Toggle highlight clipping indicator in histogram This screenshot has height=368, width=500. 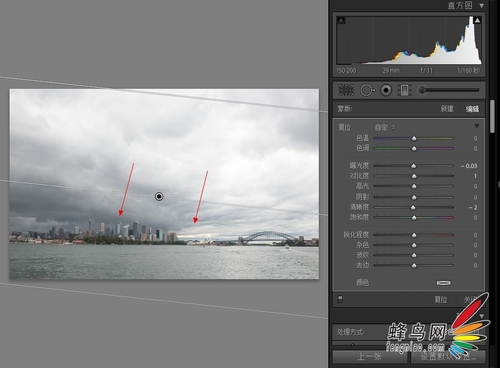click(477, 20)
